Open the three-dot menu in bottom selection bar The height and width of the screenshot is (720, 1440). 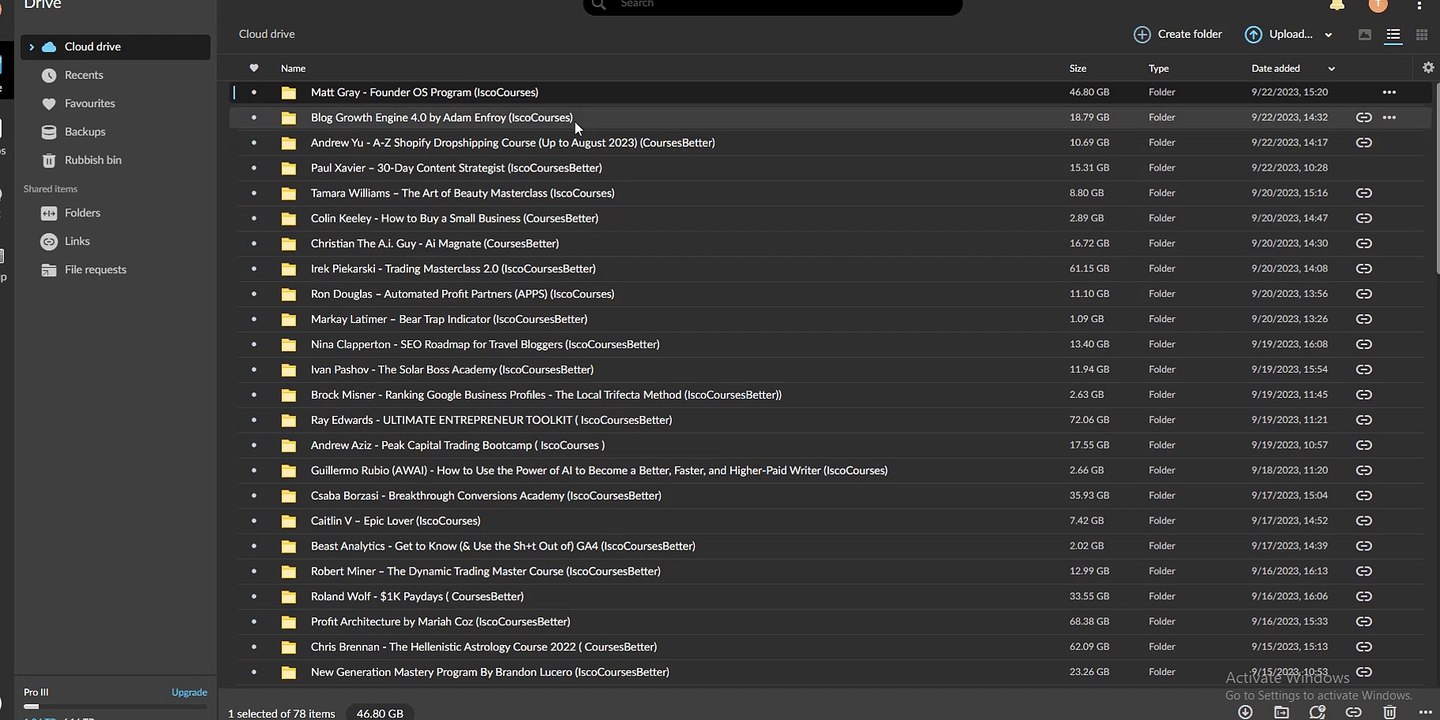click(x=1424, y=712)
